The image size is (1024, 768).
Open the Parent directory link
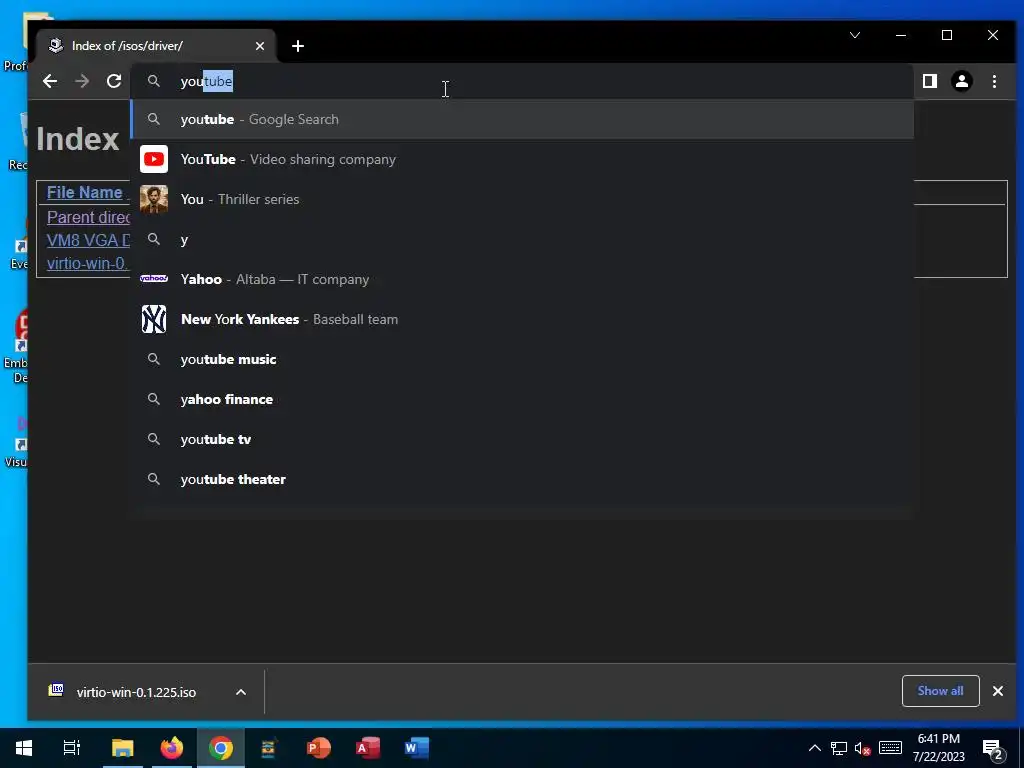[x=88, y=217]
